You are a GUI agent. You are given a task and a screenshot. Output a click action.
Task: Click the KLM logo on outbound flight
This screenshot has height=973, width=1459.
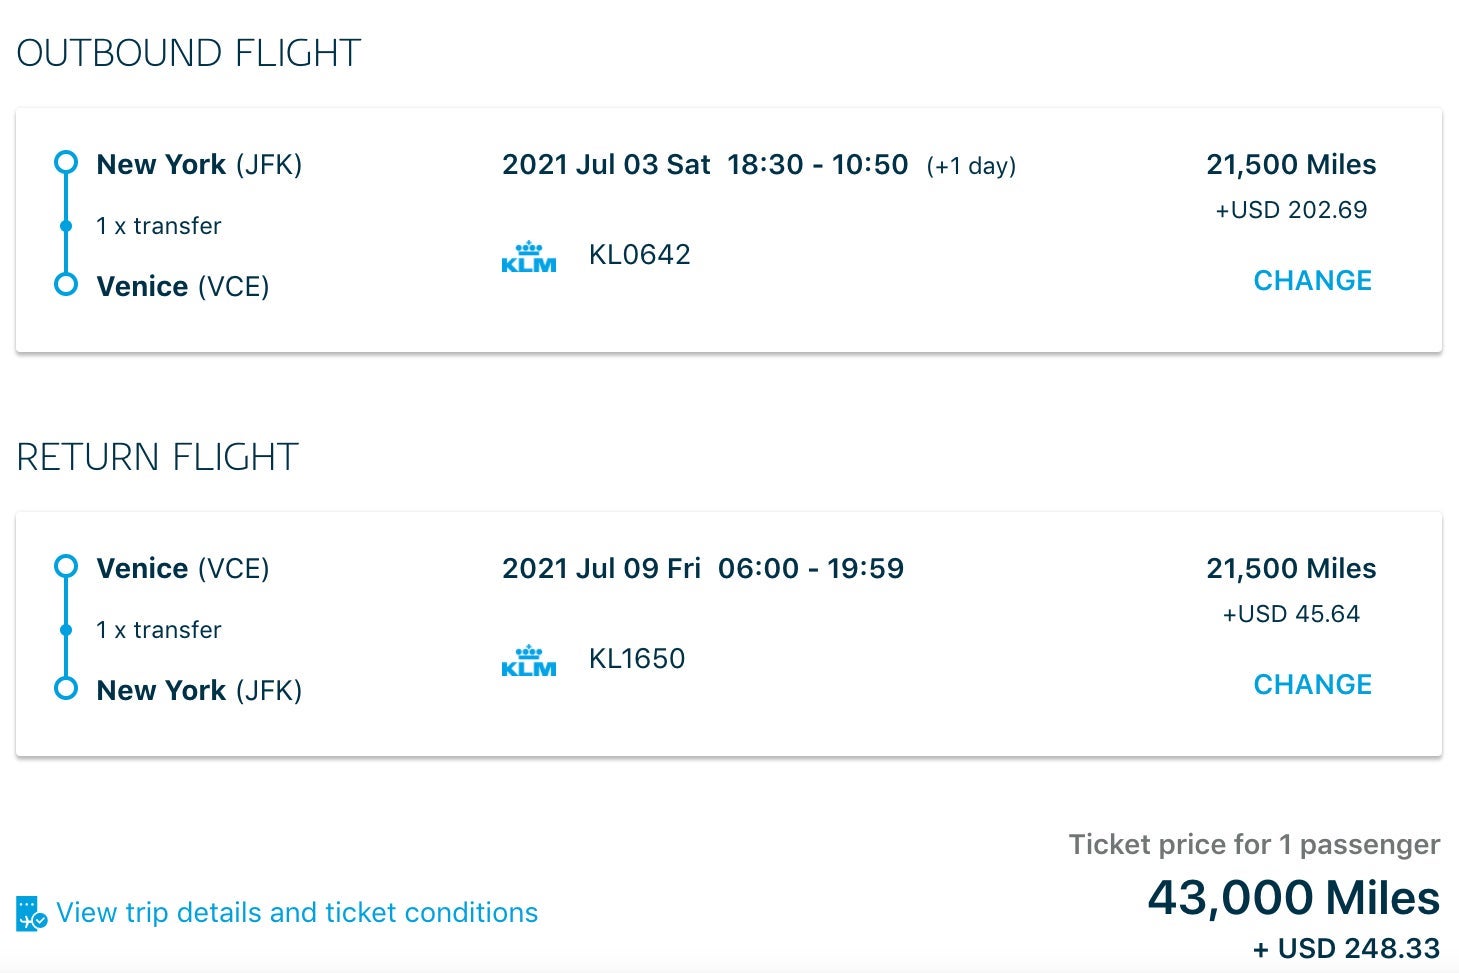[x=528, y=257]
